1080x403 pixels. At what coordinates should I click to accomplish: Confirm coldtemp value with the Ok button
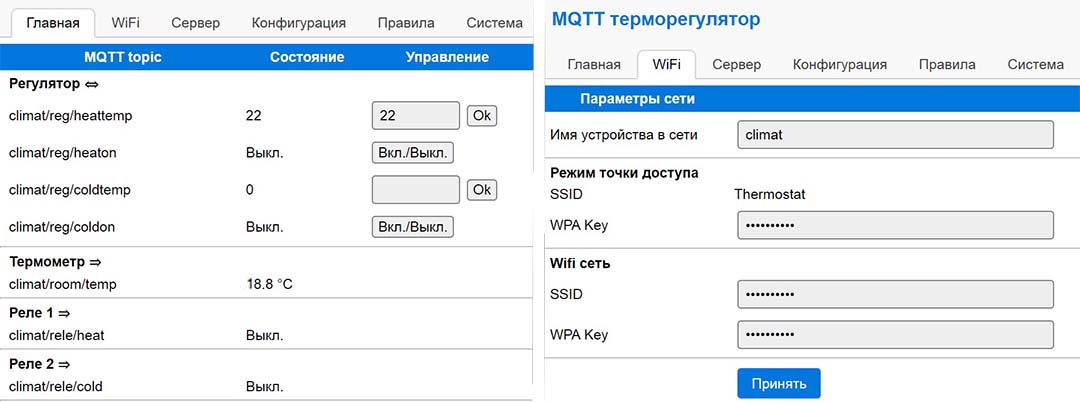[x=481, y=189]
